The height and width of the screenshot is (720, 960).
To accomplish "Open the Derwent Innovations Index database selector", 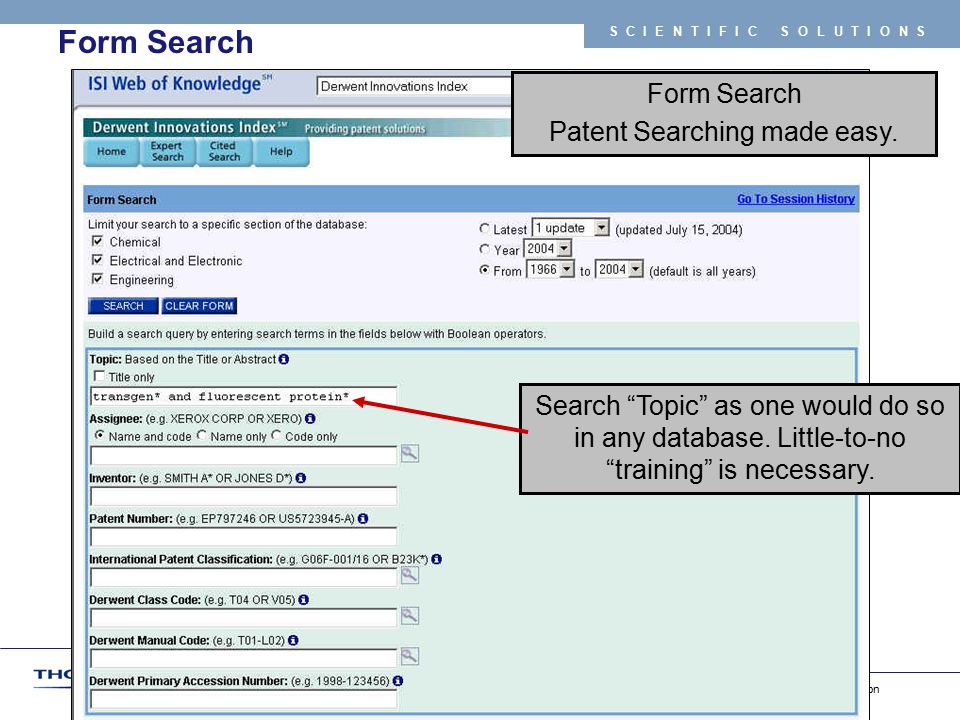I will [414, 86].
